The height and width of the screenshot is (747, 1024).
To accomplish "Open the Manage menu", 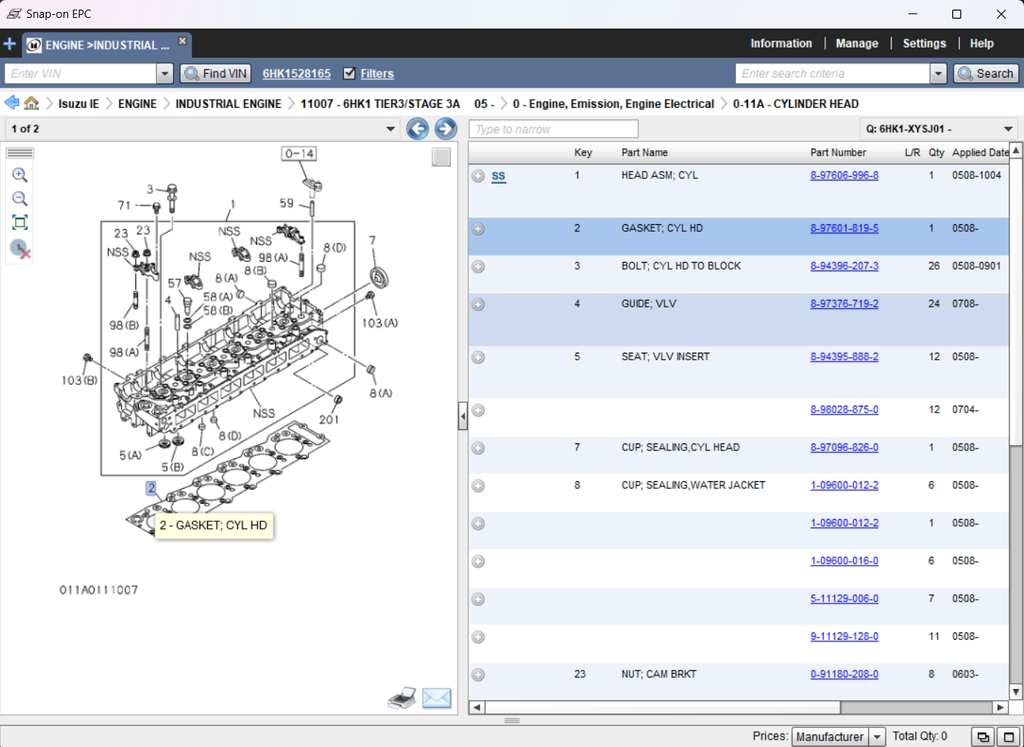I will click(857, 44).
